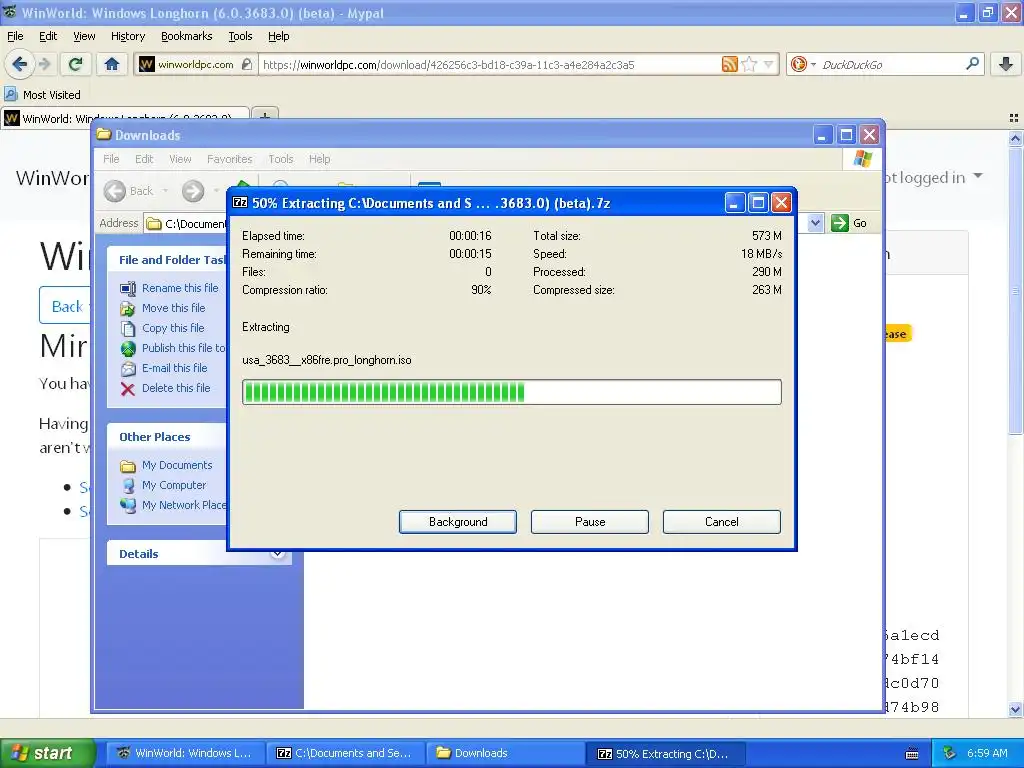
Task: Click the Background button in 7-Zip dialog
Action: (x=458, y=522)
